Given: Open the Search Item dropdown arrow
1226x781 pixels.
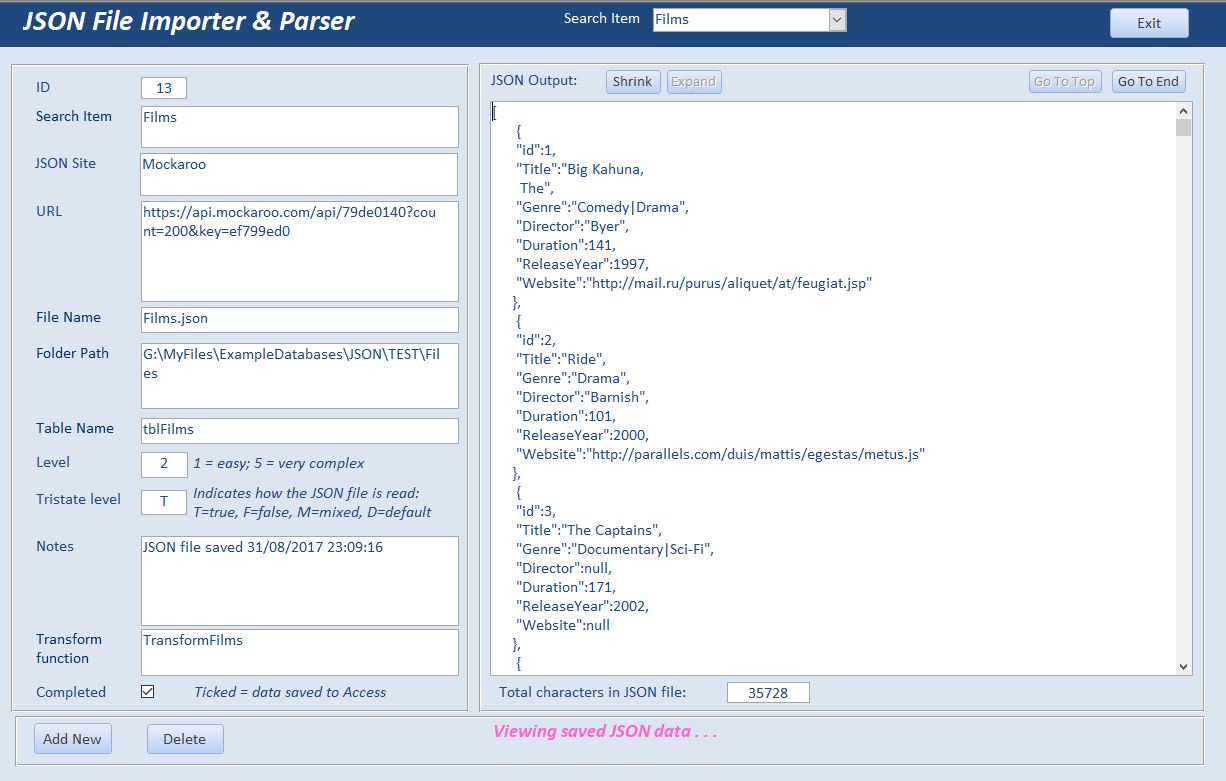Looking at the screenshot, I should tap(837, 19).
